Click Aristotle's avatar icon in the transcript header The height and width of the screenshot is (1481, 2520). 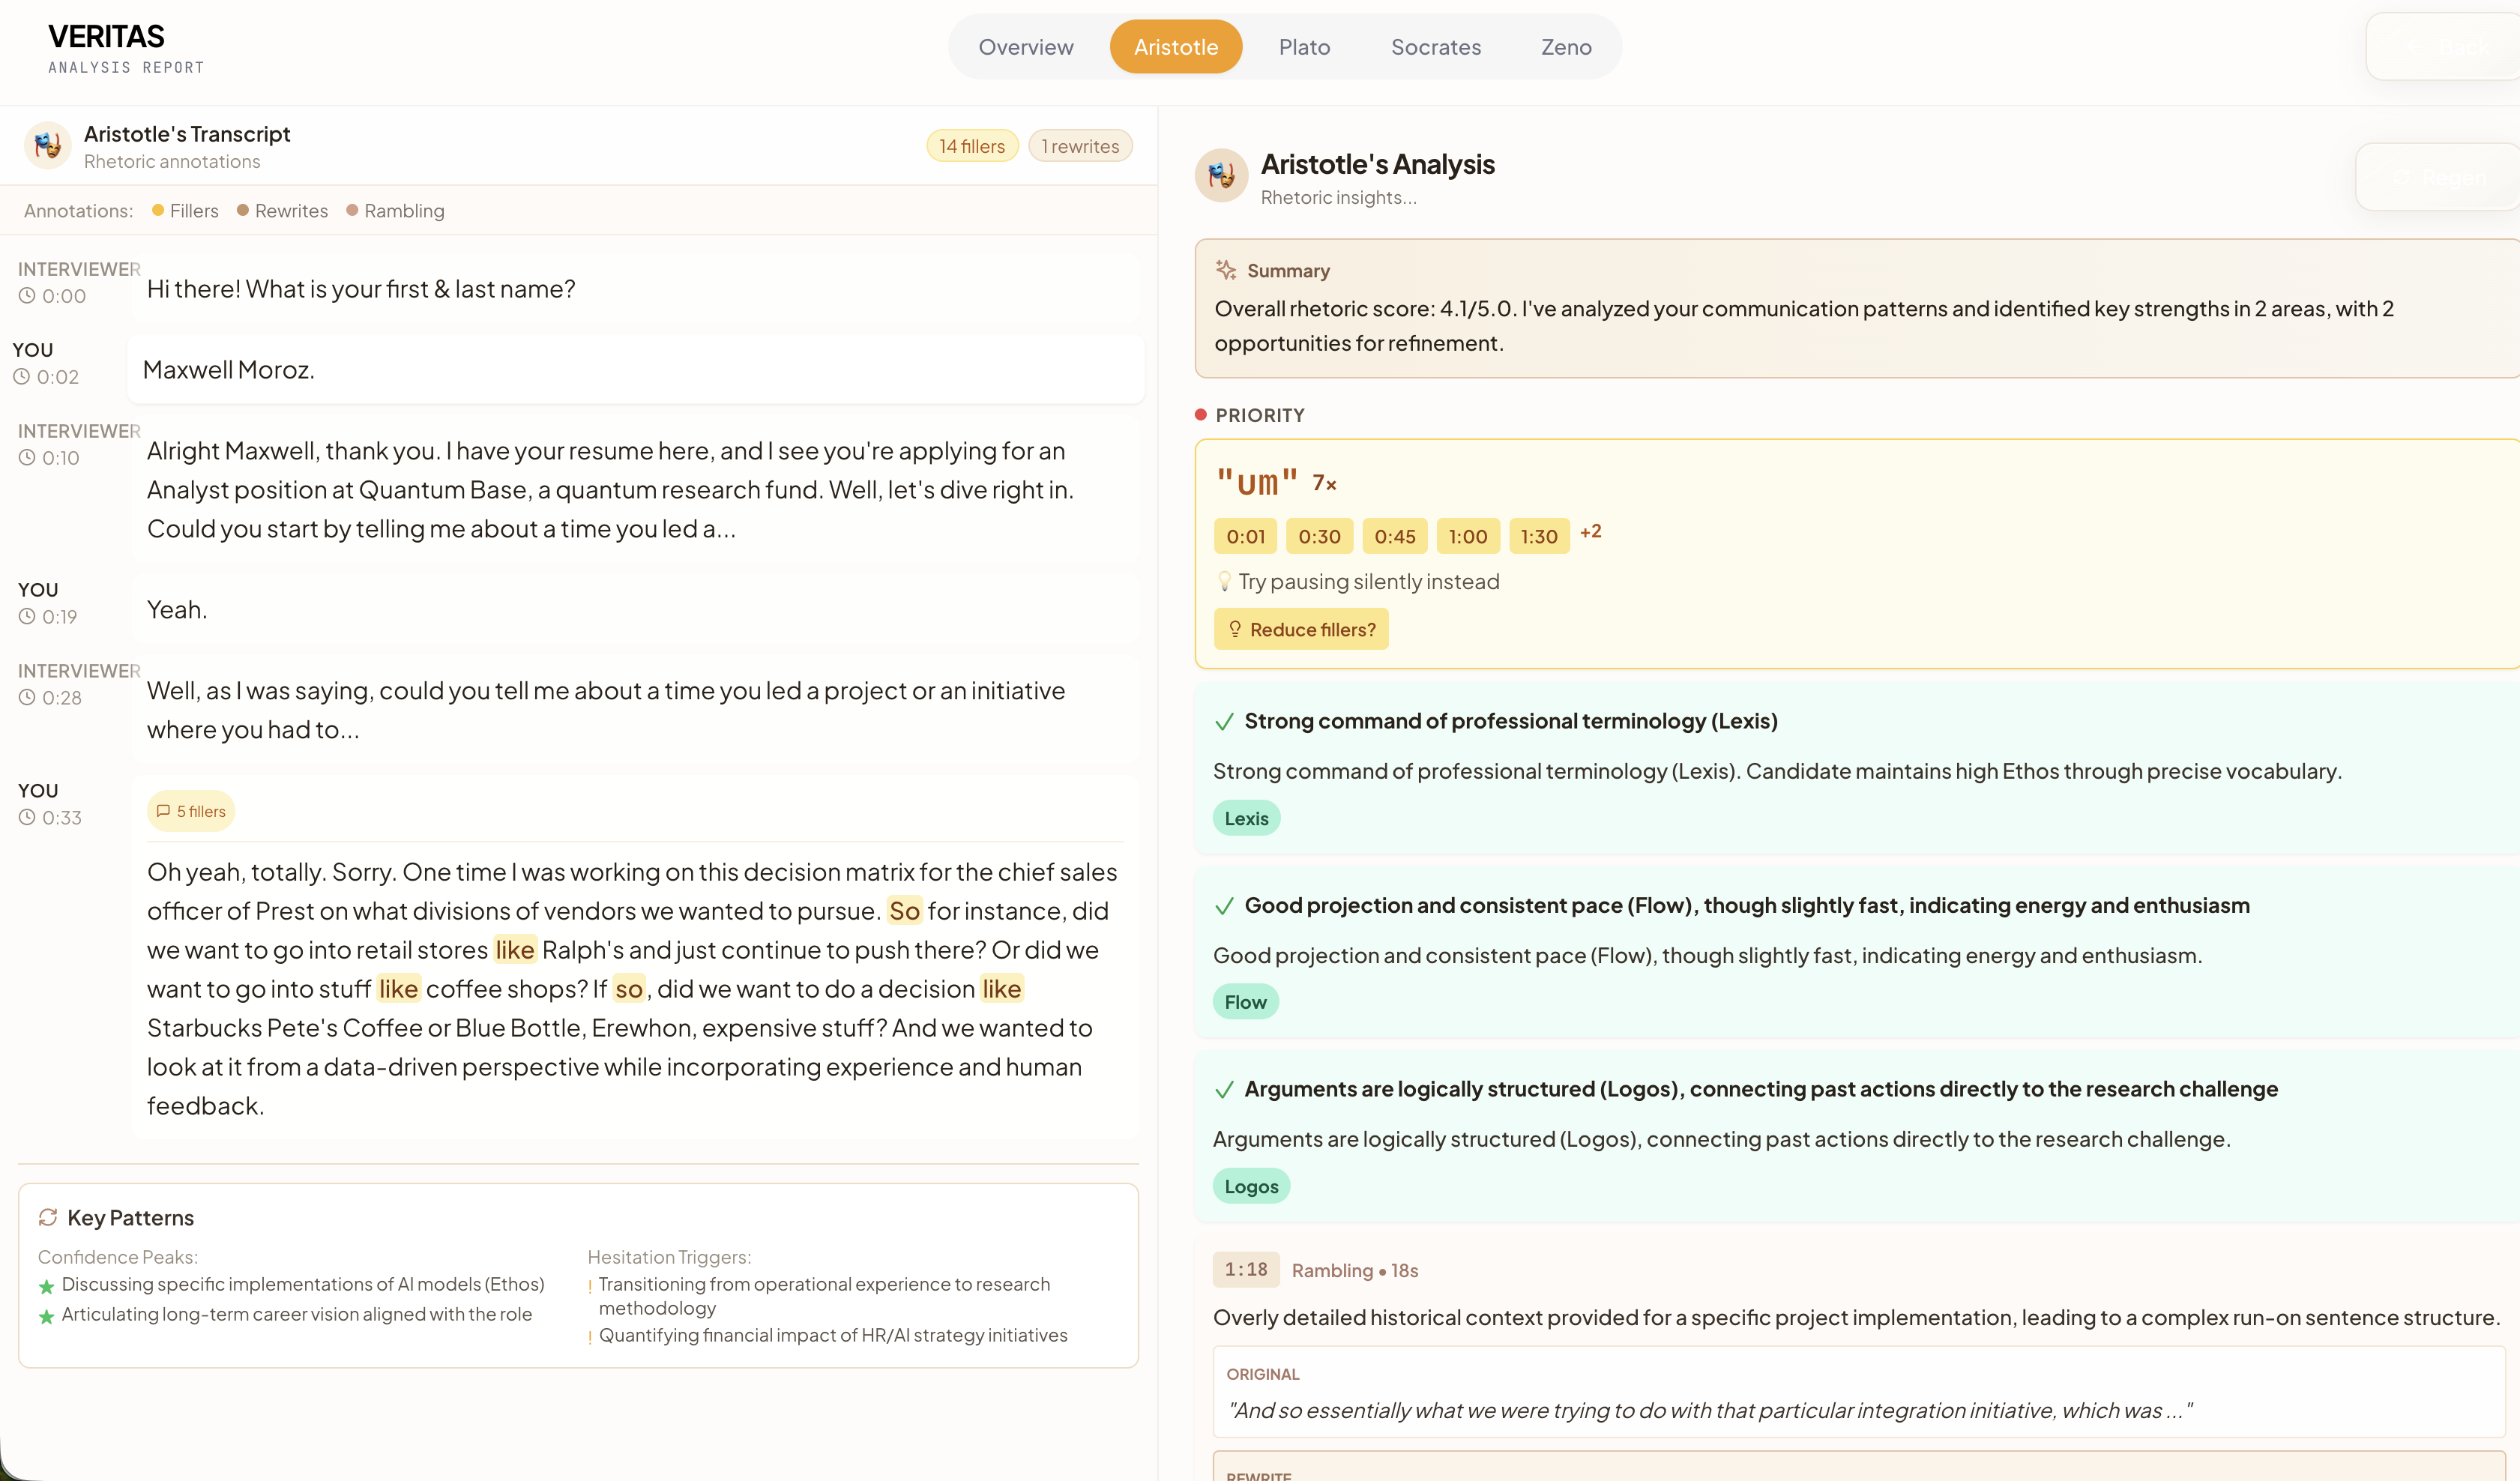(x=47, y=146)
